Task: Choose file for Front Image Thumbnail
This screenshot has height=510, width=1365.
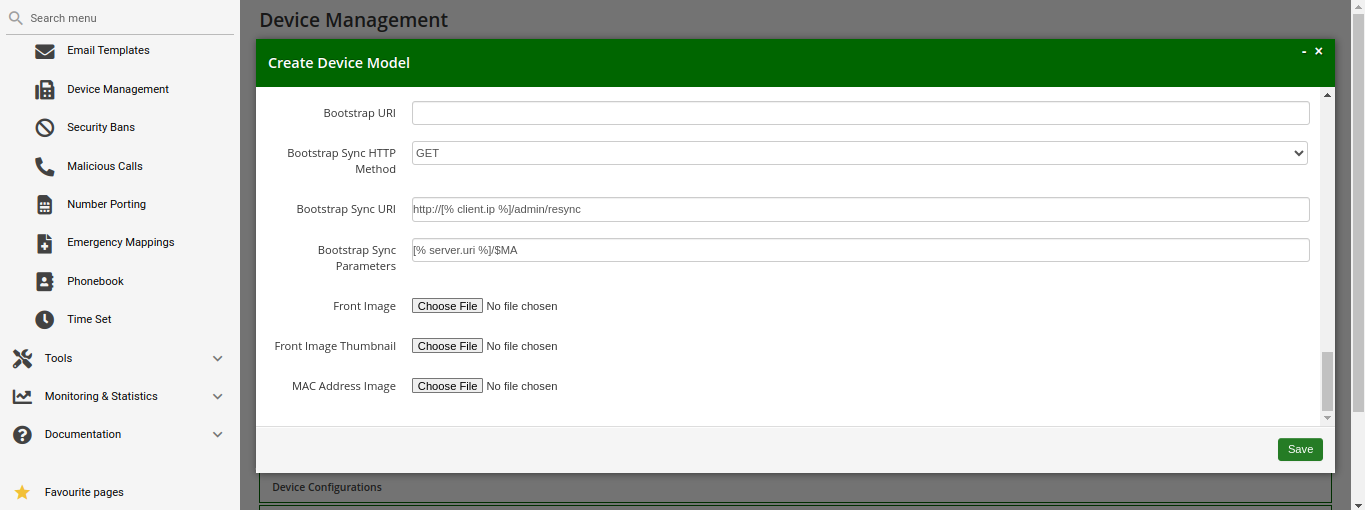Action: [447, 346]
